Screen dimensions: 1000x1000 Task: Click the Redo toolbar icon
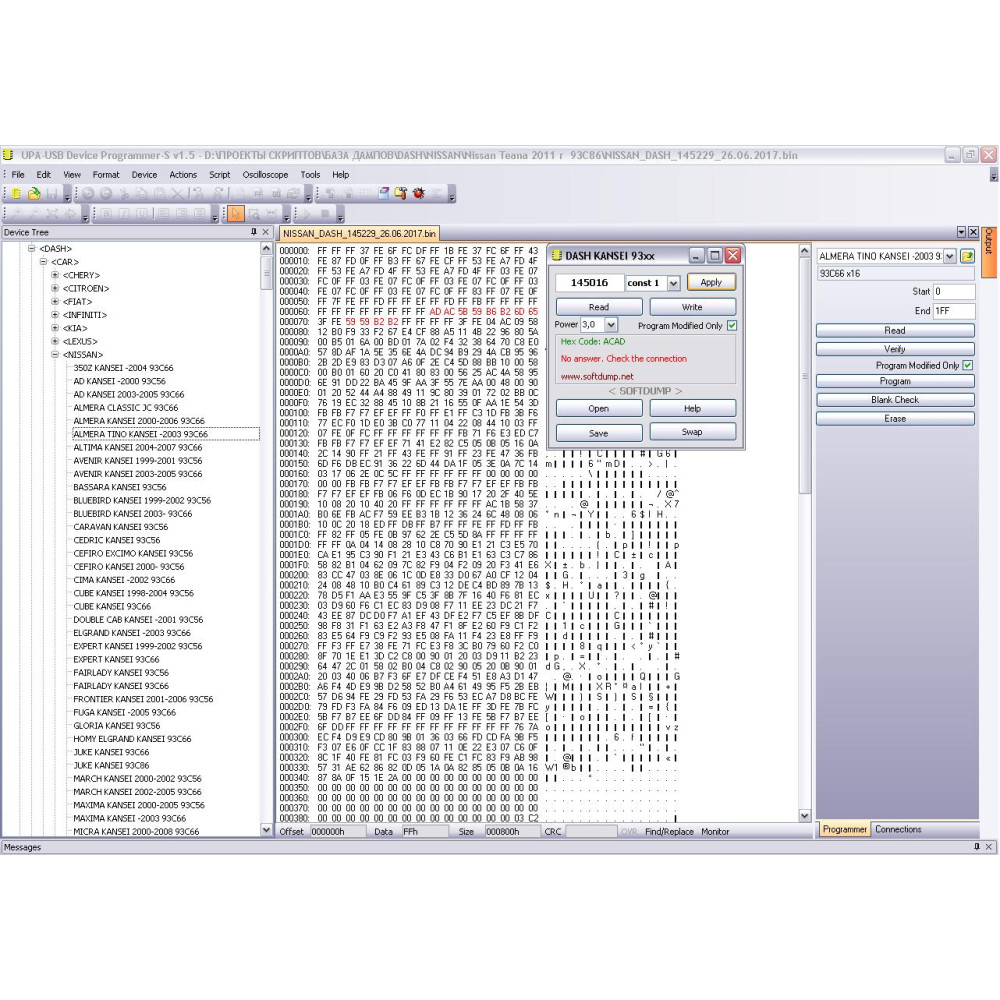[x=106, y=193]
